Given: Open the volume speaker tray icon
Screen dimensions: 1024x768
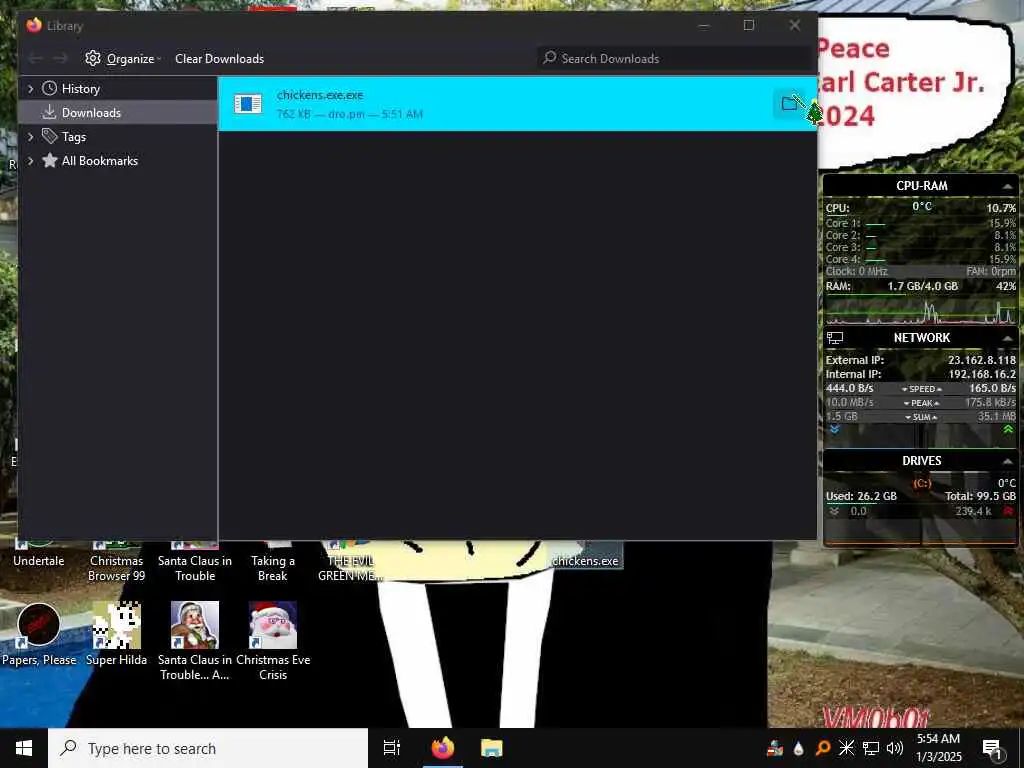Looking at the screenshot, I should [x=895, y=748].
